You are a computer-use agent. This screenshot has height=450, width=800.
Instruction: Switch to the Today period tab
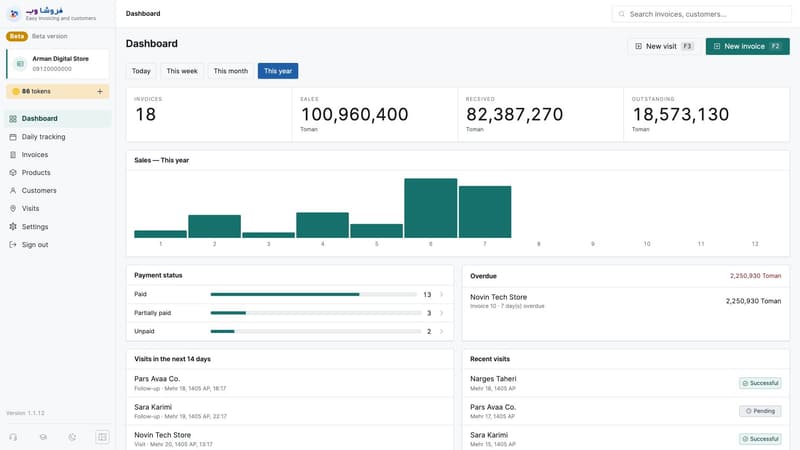(x=141, y=71)
